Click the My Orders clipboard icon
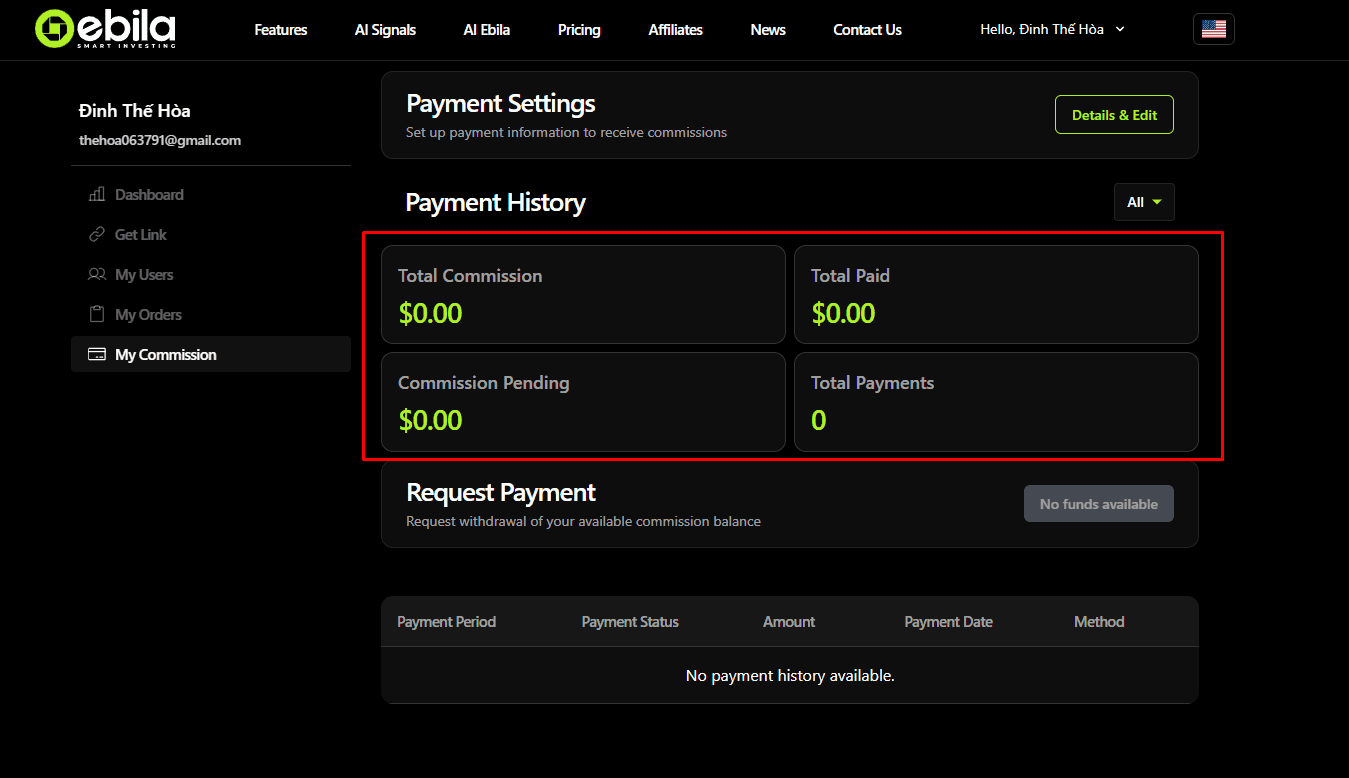Viewport: 1349px width, 778px height. point(97,315)
